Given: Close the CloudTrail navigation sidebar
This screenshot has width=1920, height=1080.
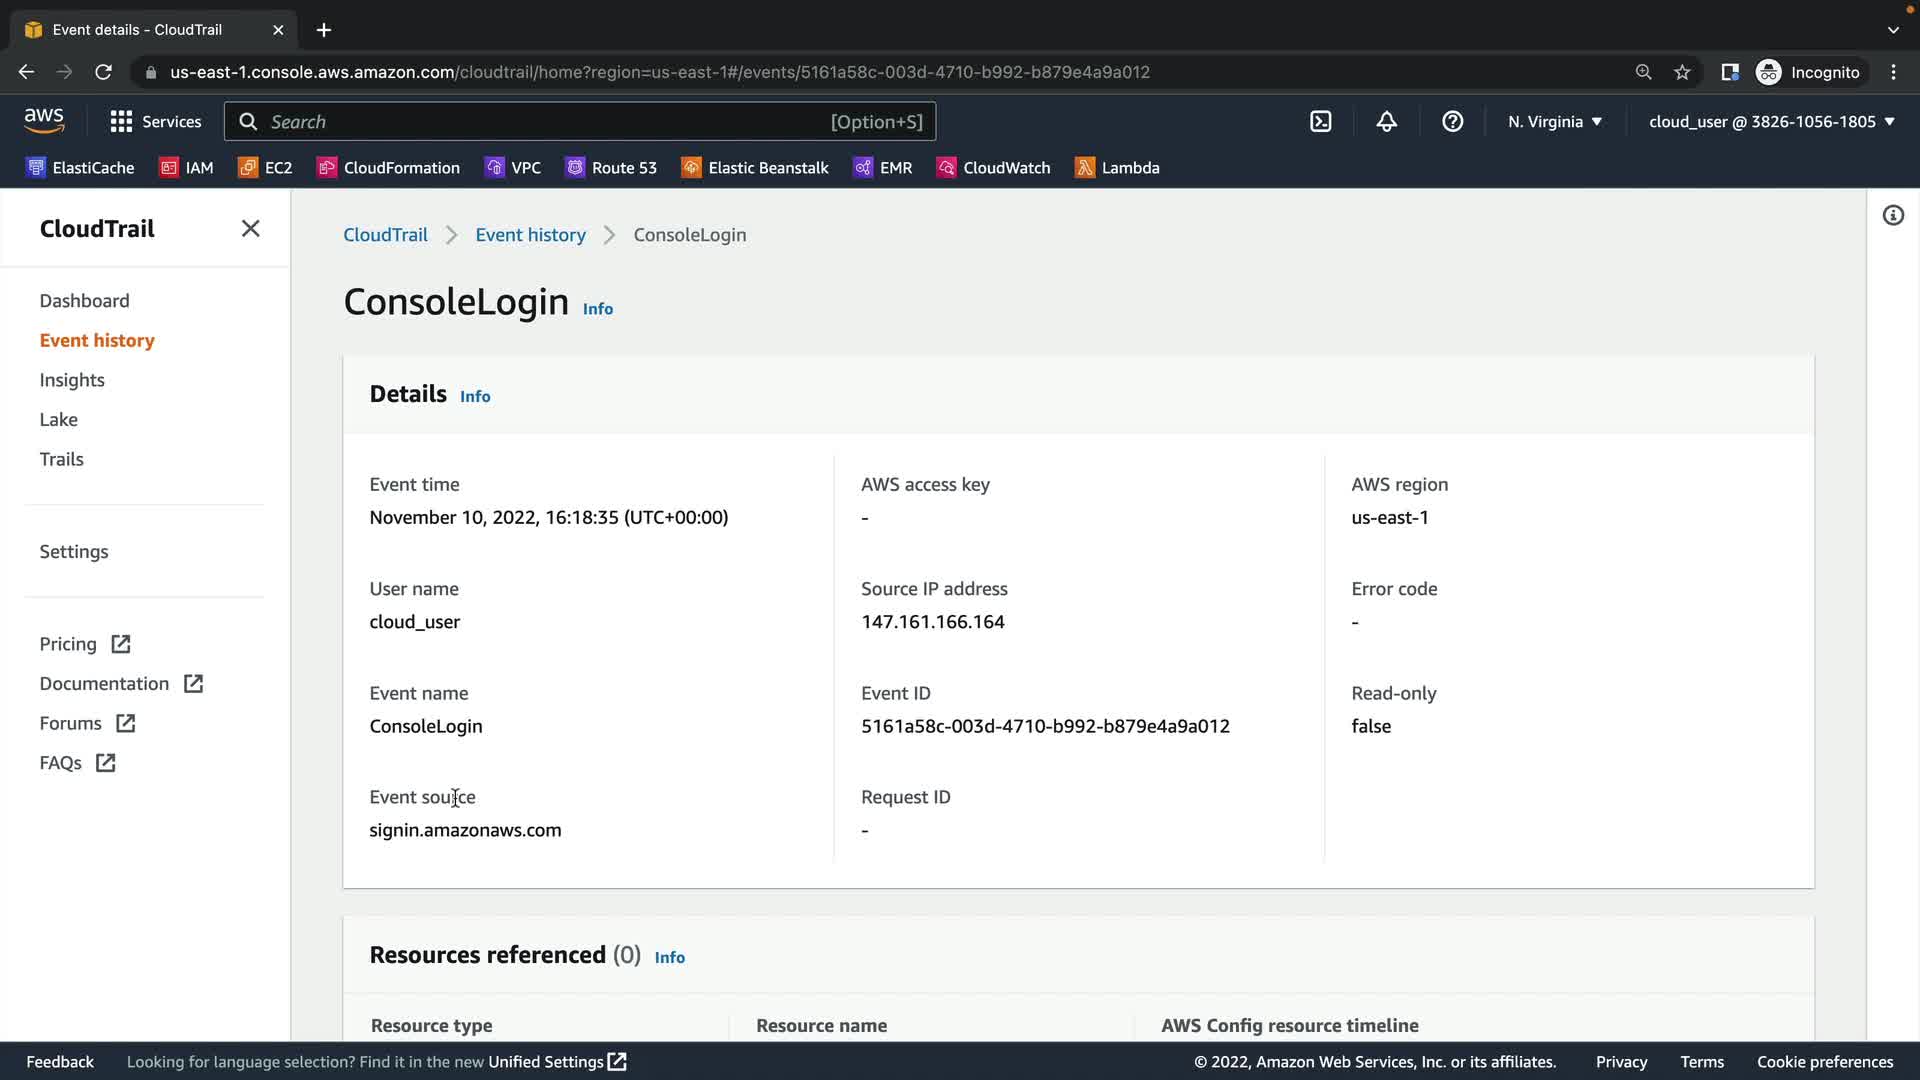Looking at the screenshot, I should click(250, 229).
